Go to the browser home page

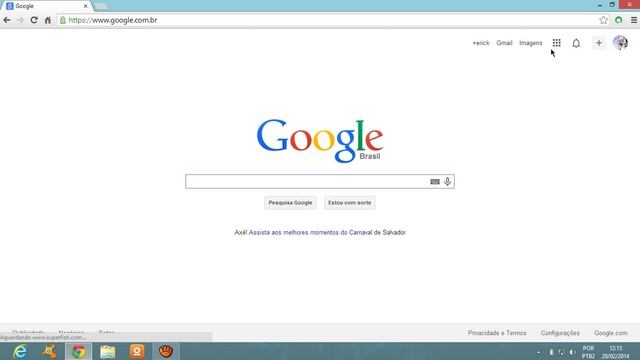(48, 20)
